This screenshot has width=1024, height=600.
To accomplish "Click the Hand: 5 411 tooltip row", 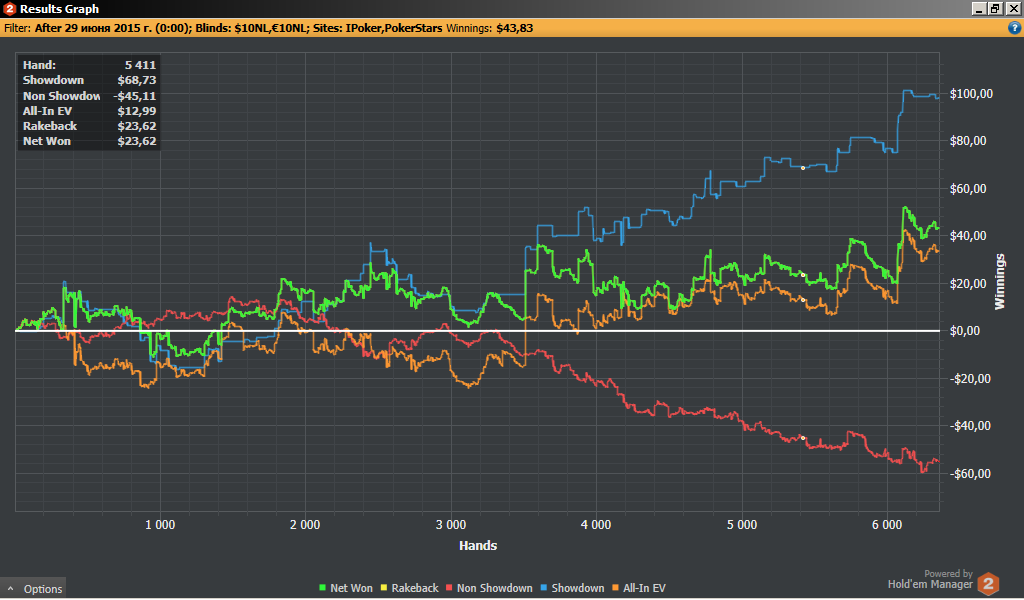I will point(89,65).
